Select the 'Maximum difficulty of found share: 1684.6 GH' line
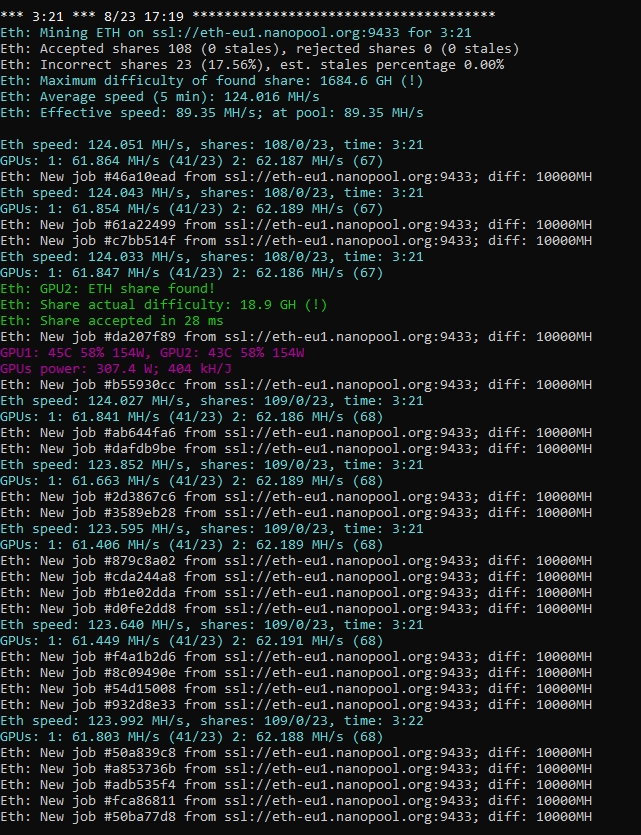This screenshot has height=835, width=641. point(212,80)
